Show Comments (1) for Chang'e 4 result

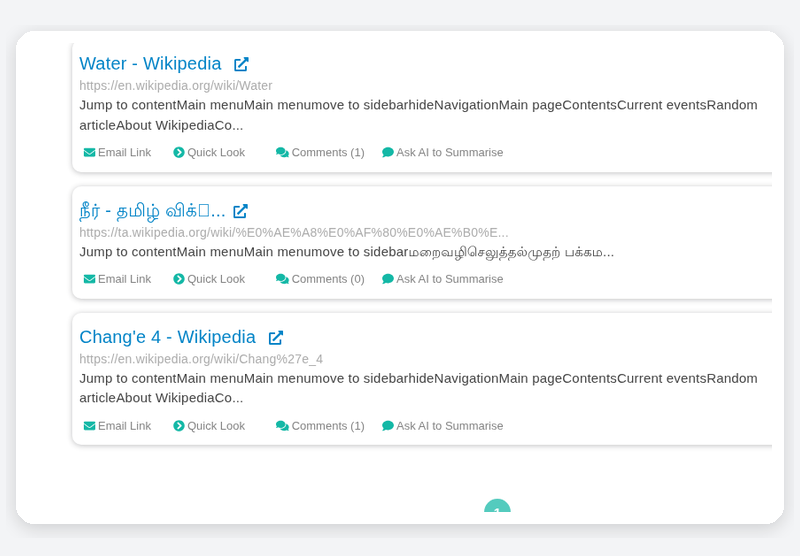(x=320, y=426)
